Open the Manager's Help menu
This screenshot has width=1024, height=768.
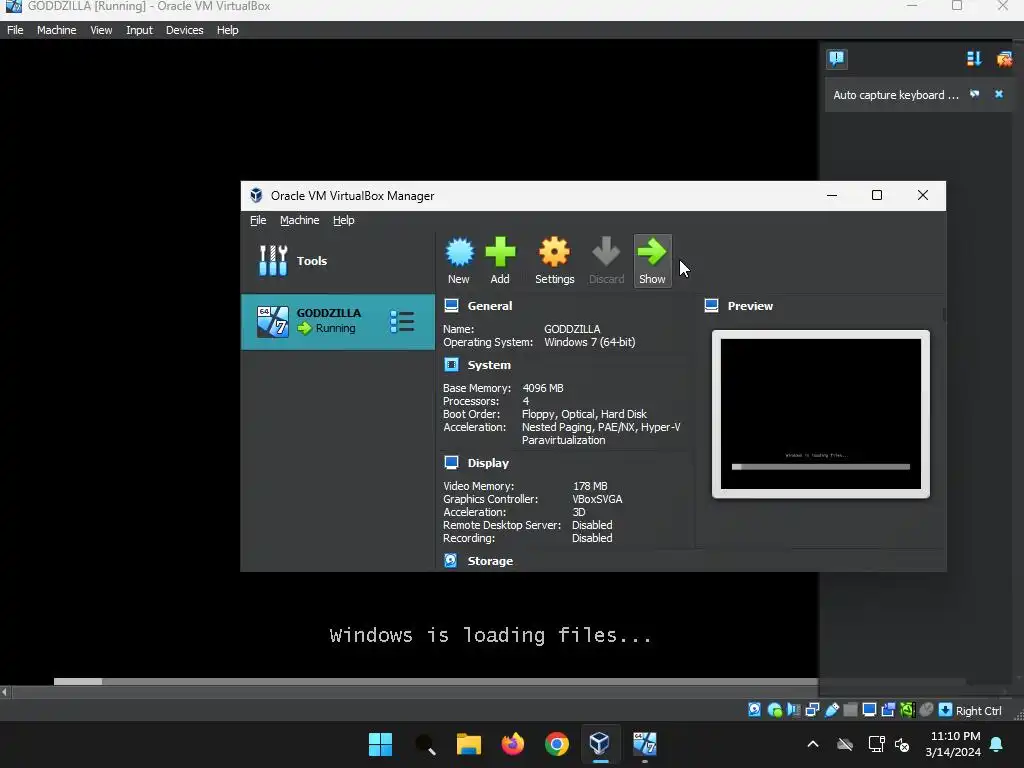[x=344, y=220]
